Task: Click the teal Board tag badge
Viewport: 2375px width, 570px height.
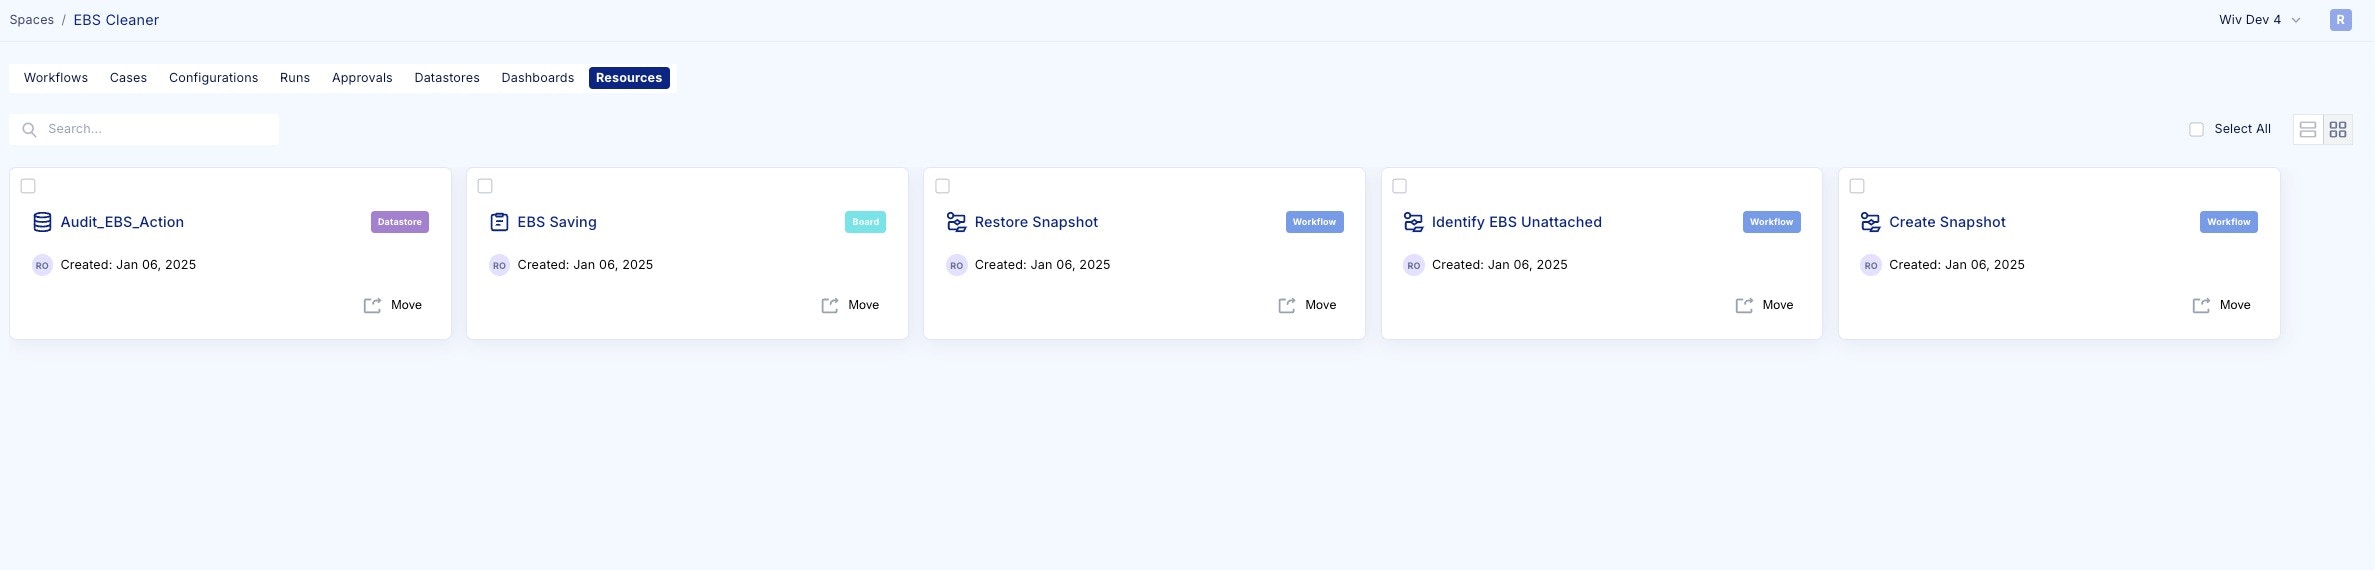Action: click(x=866, y=222)
